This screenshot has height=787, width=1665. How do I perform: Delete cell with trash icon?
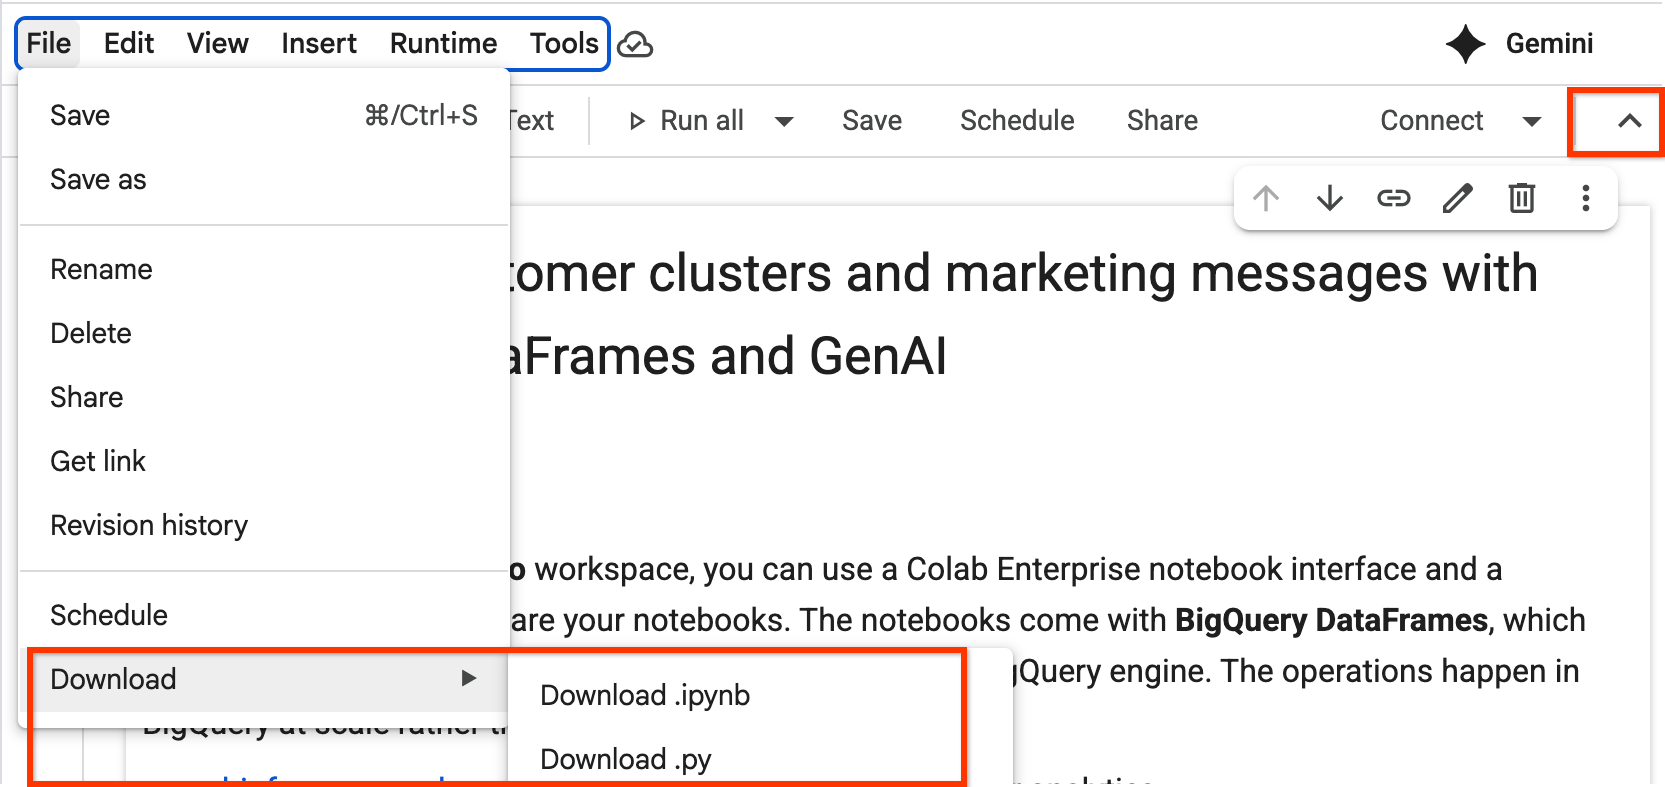(x=1521, y=198)
